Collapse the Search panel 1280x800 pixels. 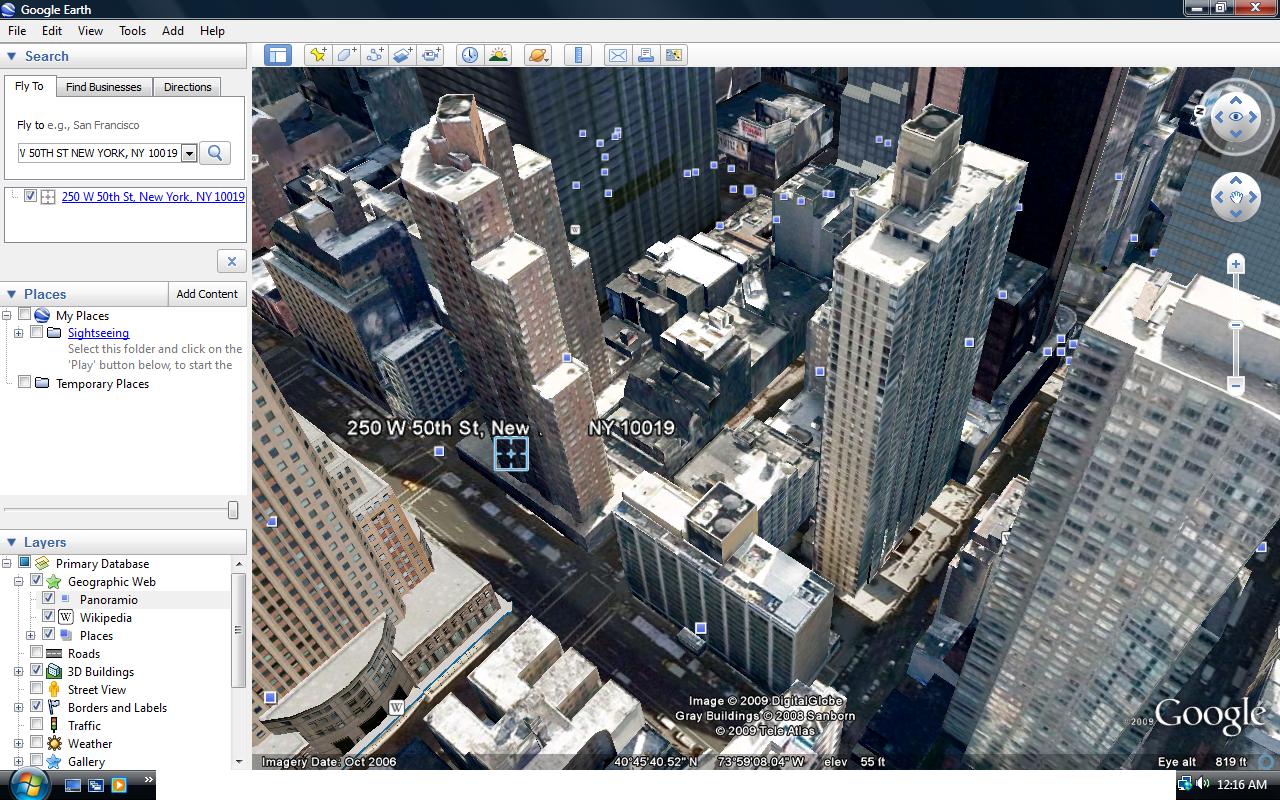coord(12,56)
